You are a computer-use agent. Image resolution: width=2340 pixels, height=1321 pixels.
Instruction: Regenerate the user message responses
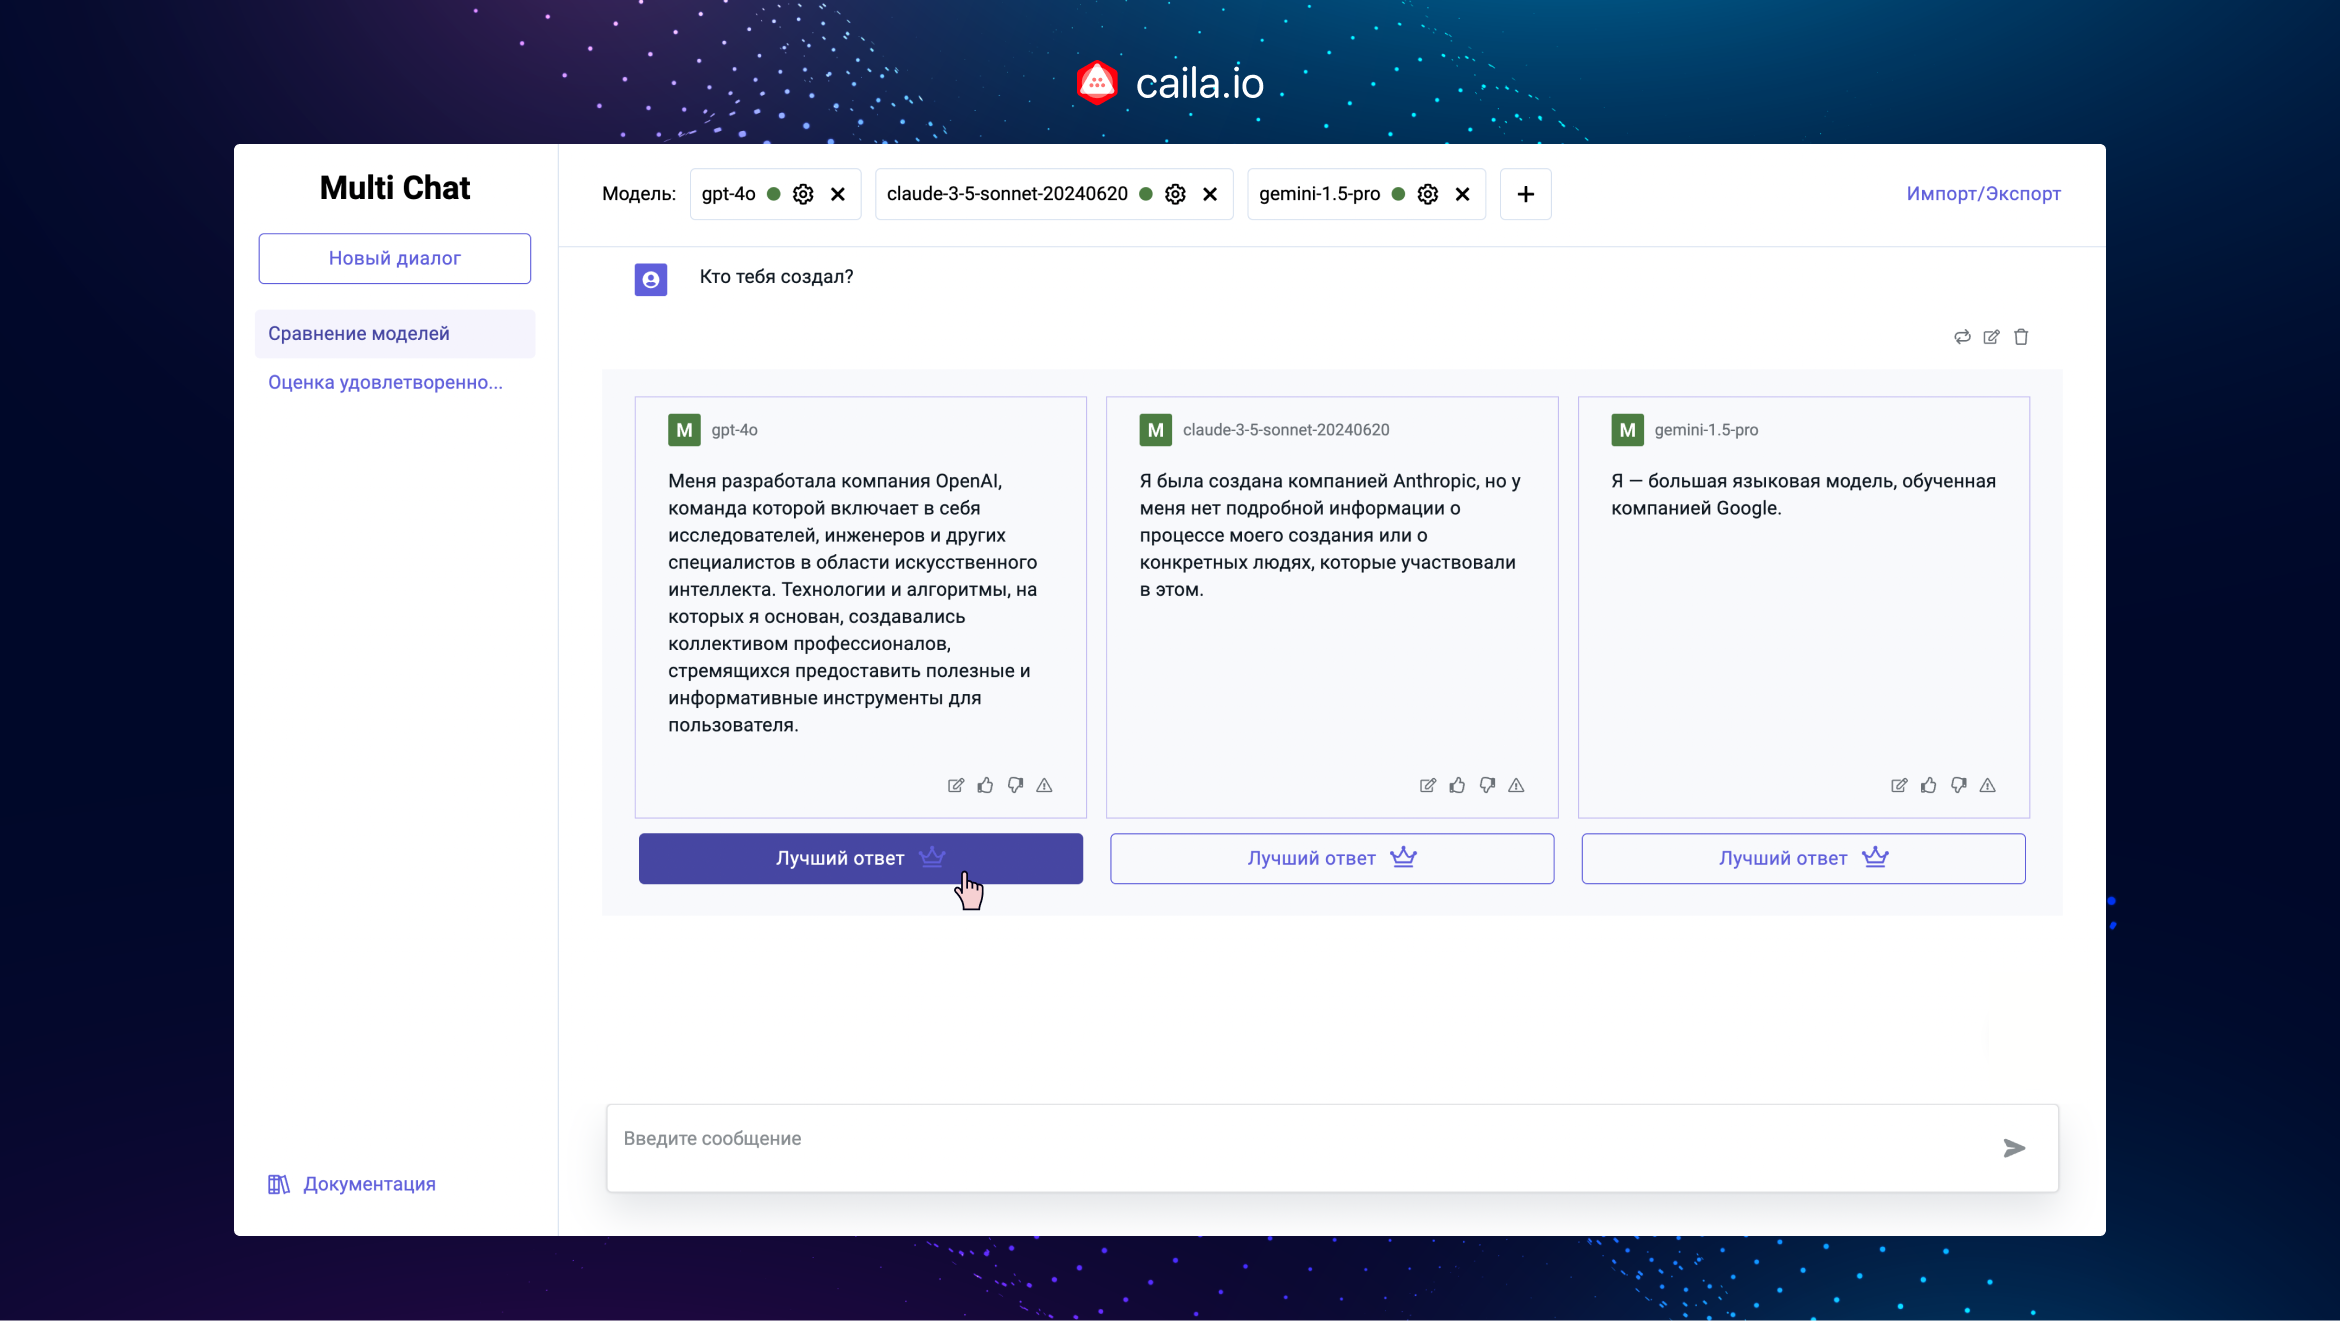click(1962, 337)
